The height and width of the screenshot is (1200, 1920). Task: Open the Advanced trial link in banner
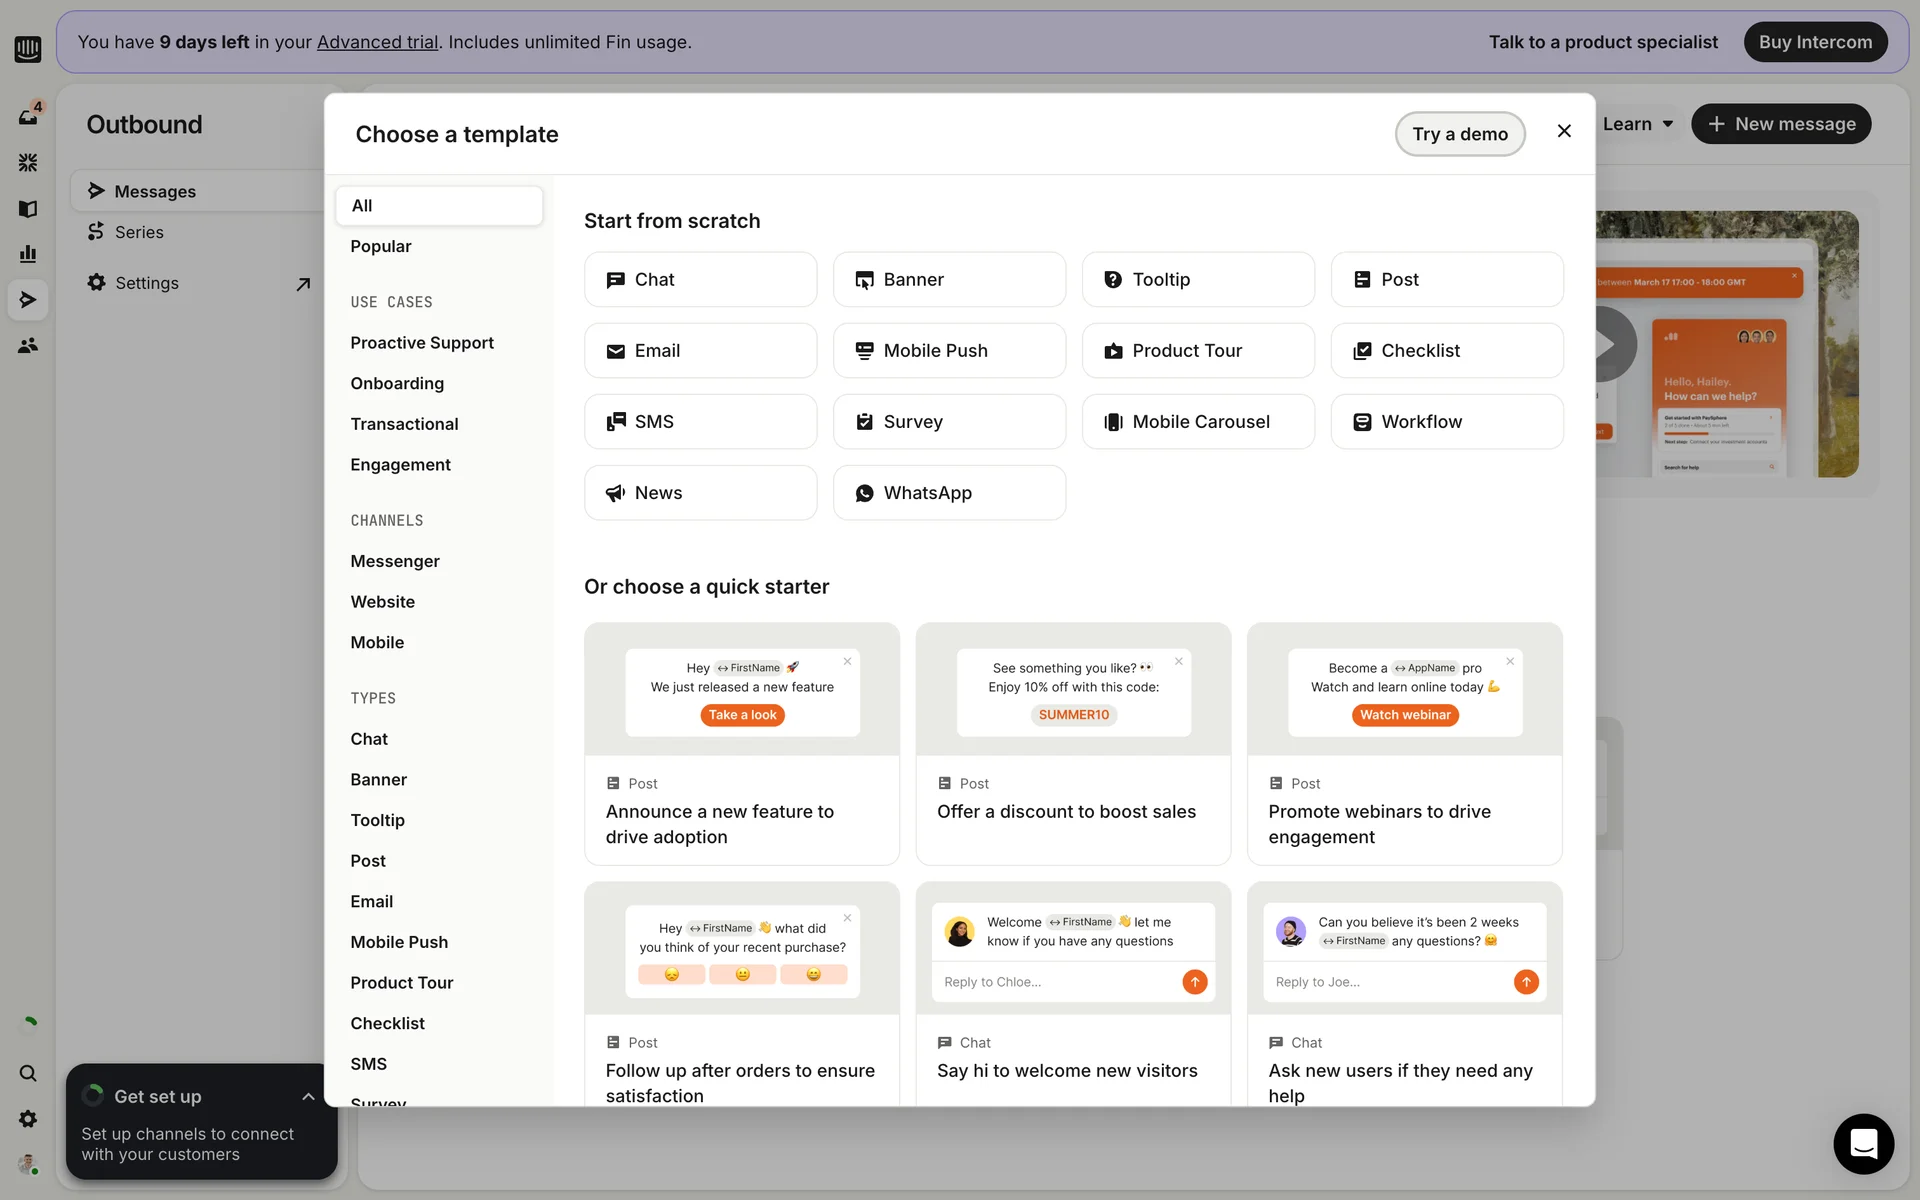tap(377, 42)
